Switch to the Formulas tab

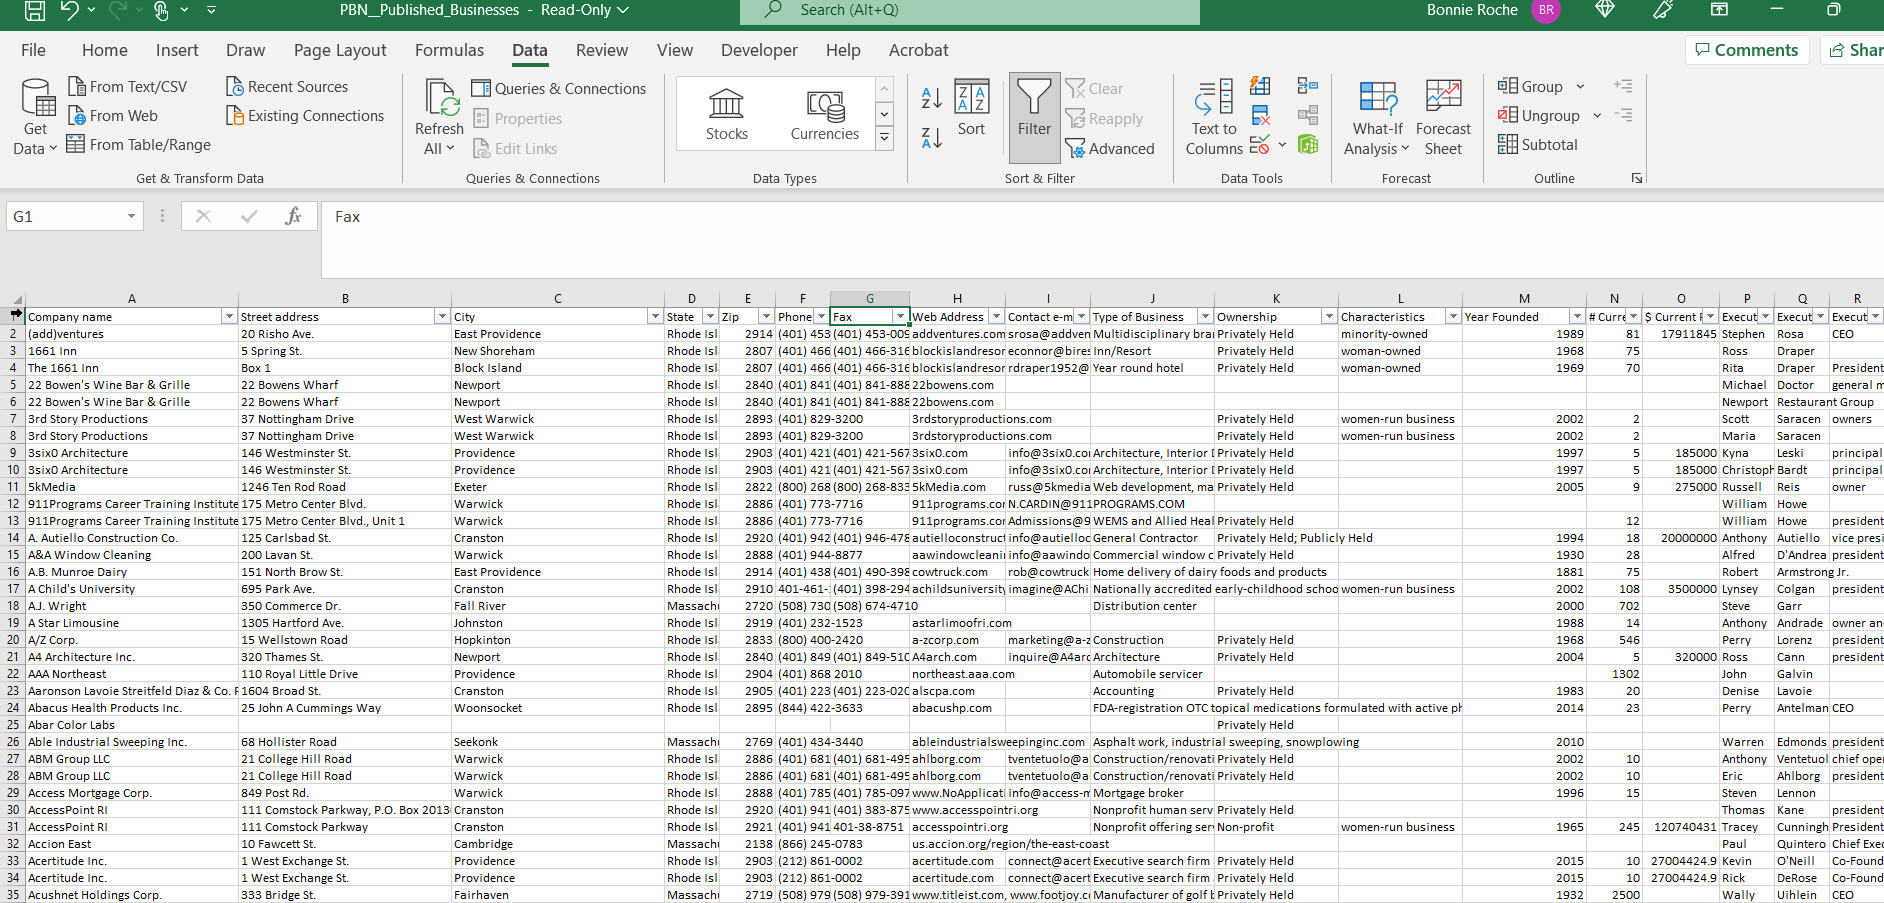click(449, 50)
